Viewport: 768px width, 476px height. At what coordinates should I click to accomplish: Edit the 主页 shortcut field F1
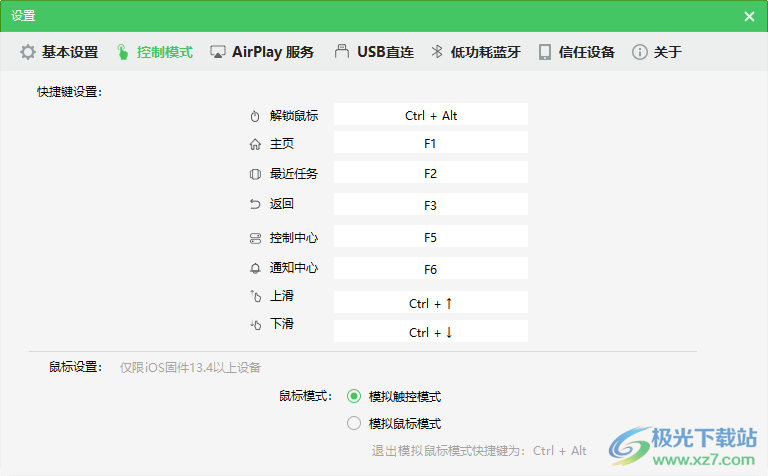click(431, 142)
